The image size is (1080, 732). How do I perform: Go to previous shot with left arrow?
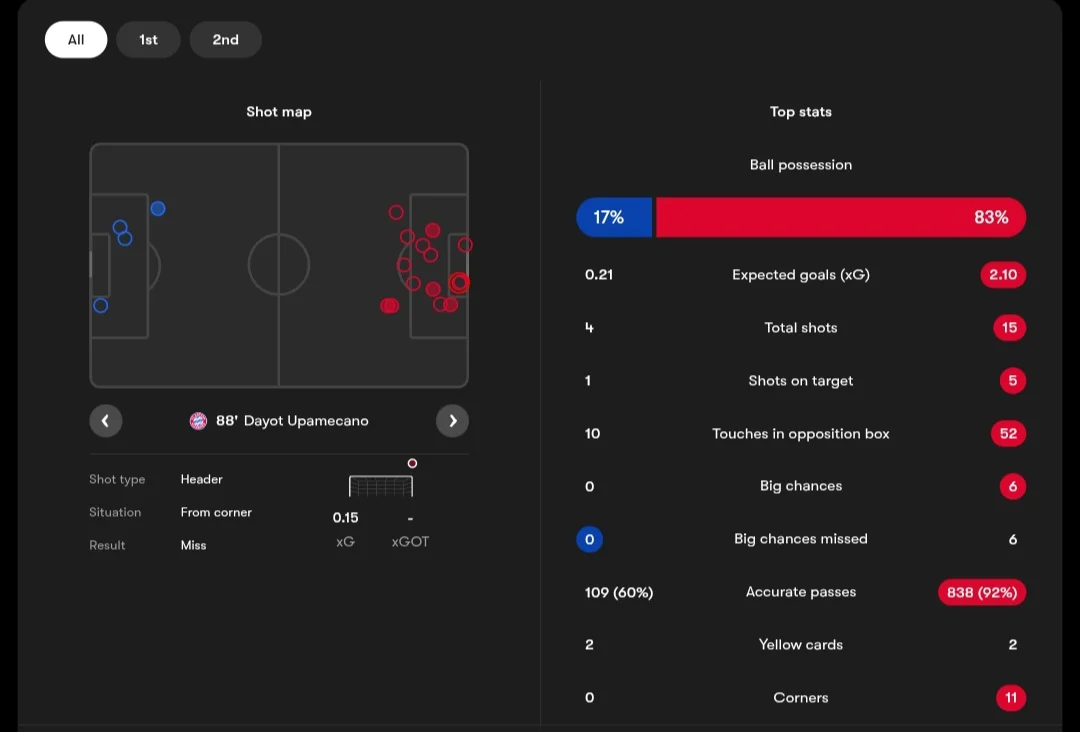[x=105, y=421]
